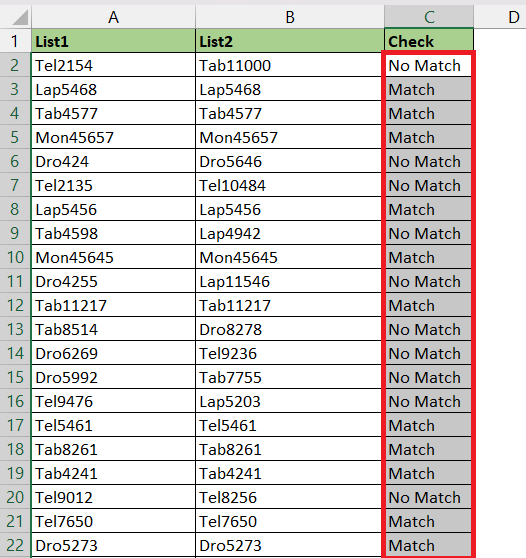Viewport: 526px width, 558px height.
Task: Click cell containing Lap11546
Action: 290,281
